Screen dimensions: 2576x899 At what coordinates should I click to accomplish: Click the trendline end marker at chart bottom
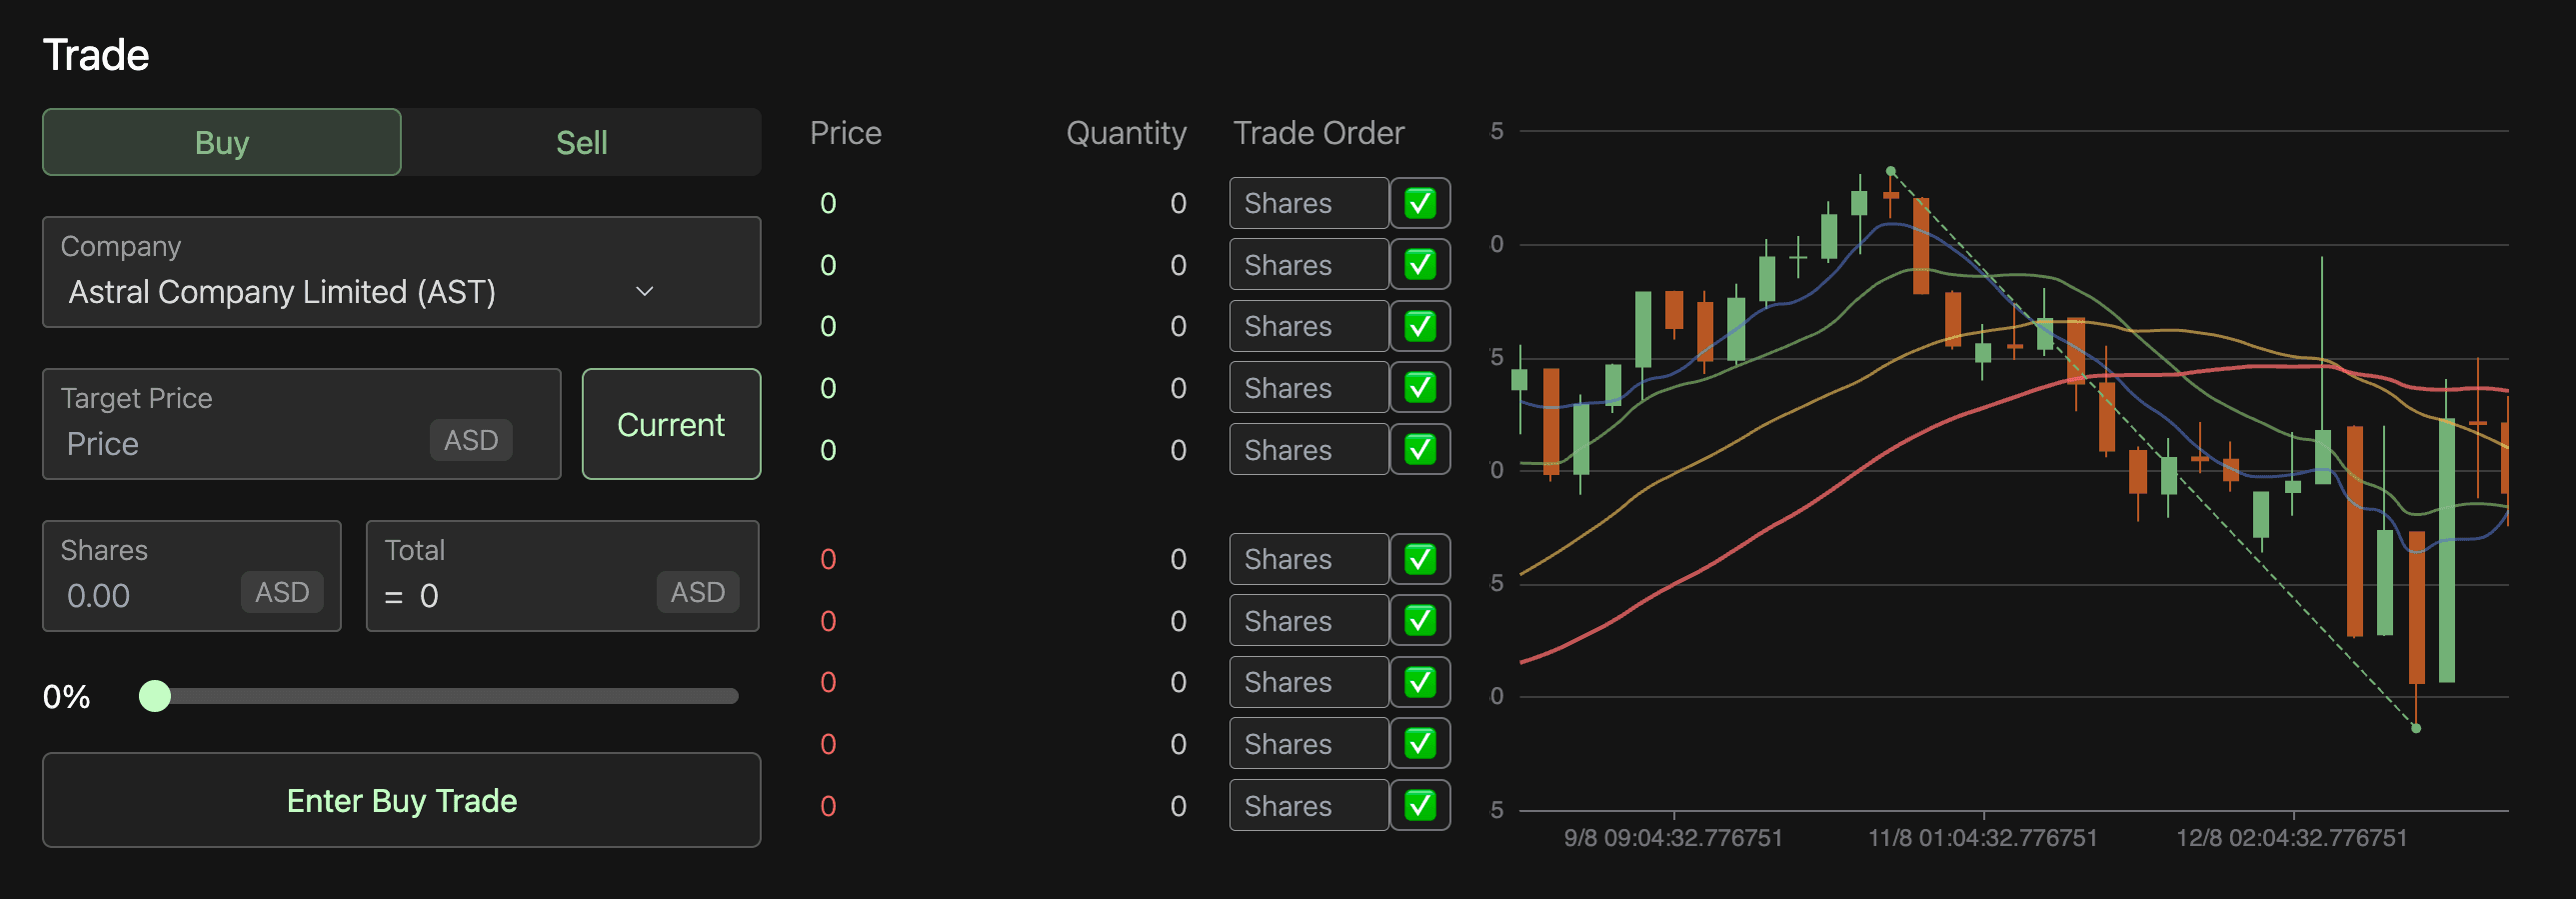[x=2416, y=728]
